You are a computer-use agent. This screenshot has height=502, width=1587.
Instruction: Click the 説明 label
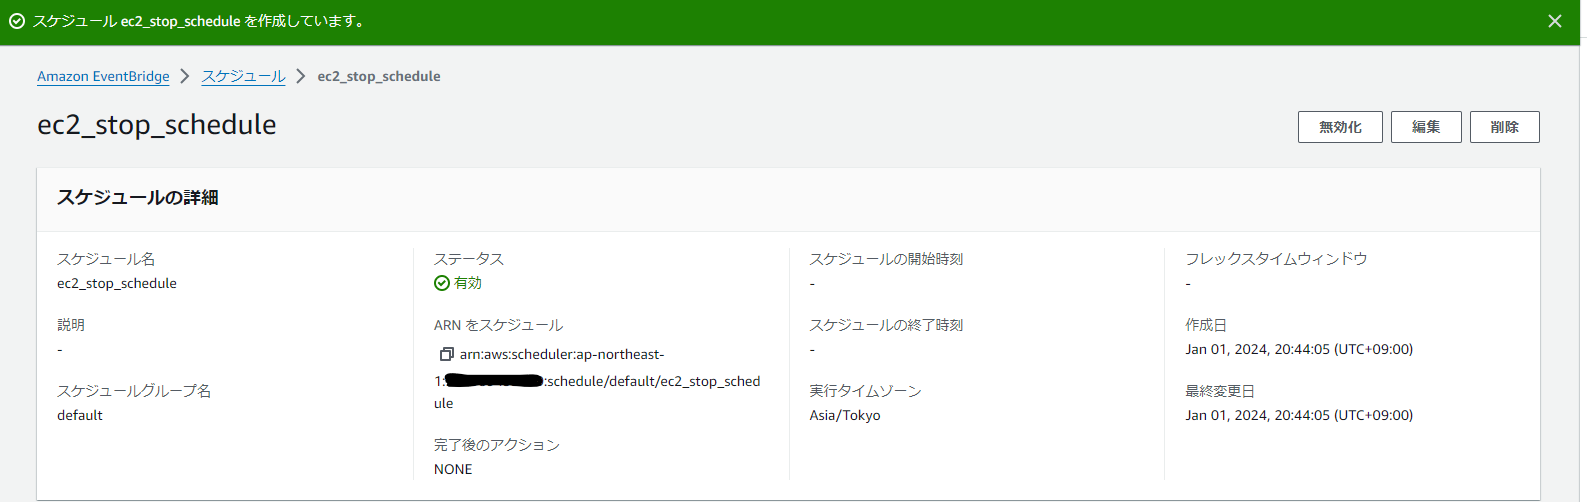[x=71, y=325]
